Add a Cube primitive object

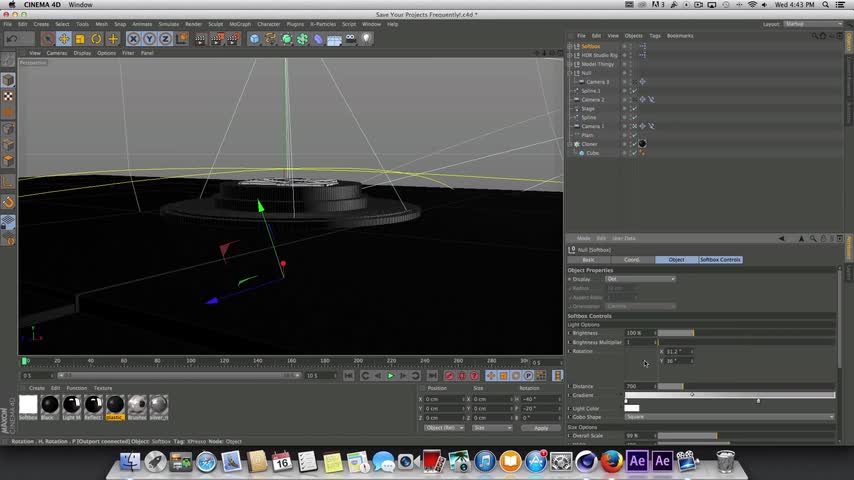click(x=254, y=39)
